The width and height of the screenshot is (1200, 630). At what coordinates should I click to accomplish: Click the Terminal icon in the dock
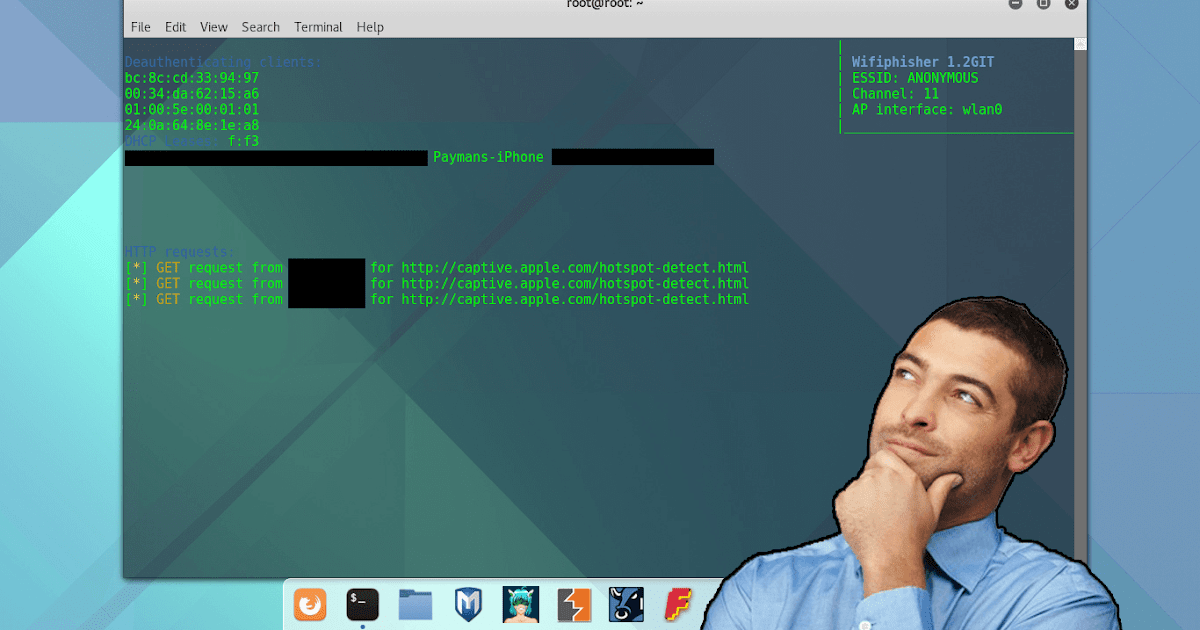(x=363, y=604)
